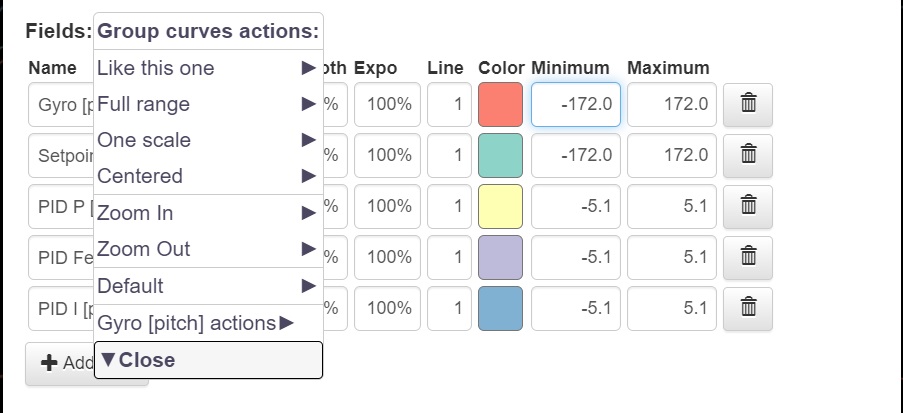Choose 'Centered' from curves actions
The width and height of the screenshot is (903, 413).
pos(207,176)
